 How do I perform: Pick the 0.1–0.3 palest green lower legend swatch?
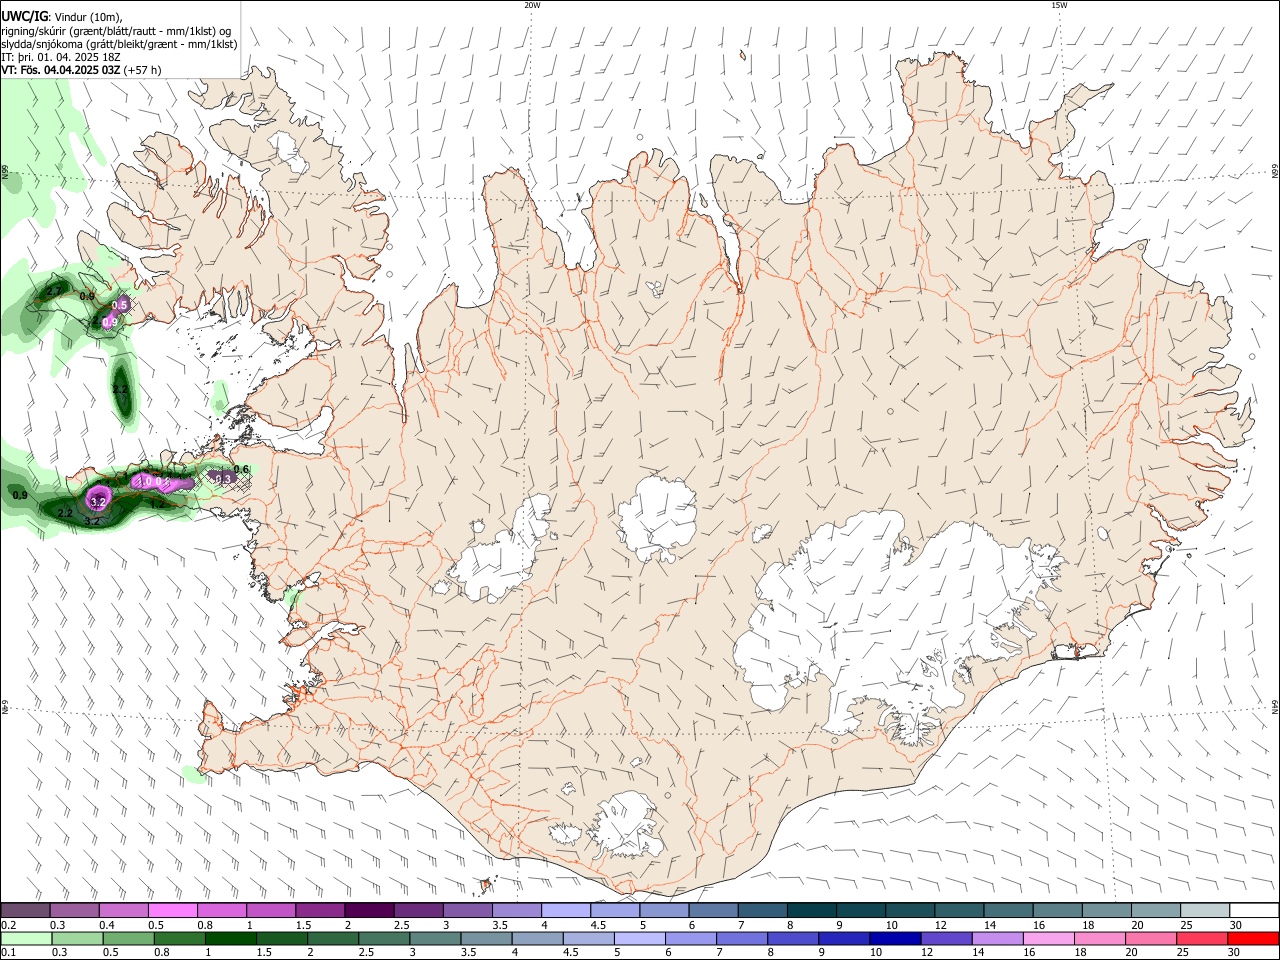coord(27,939)
